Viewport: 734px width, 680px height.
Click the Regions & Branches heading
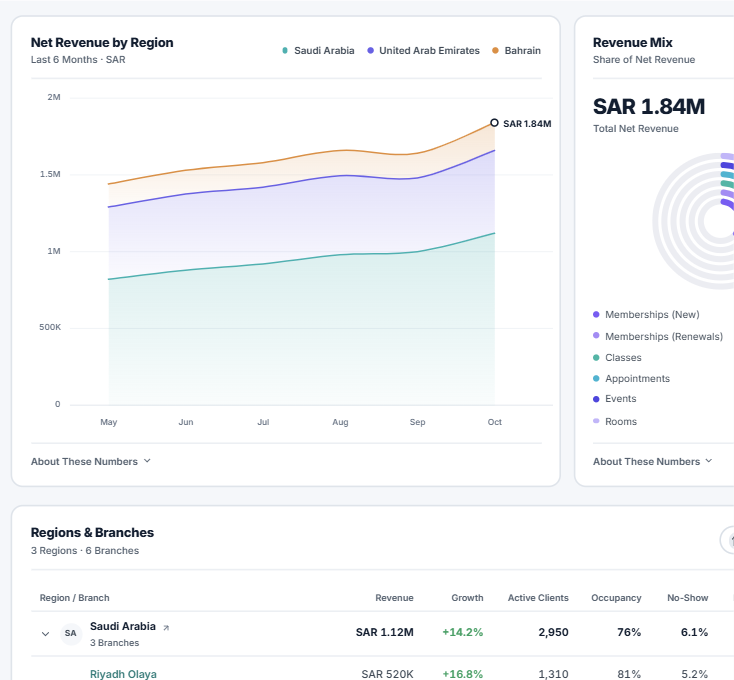pos(92,533)
